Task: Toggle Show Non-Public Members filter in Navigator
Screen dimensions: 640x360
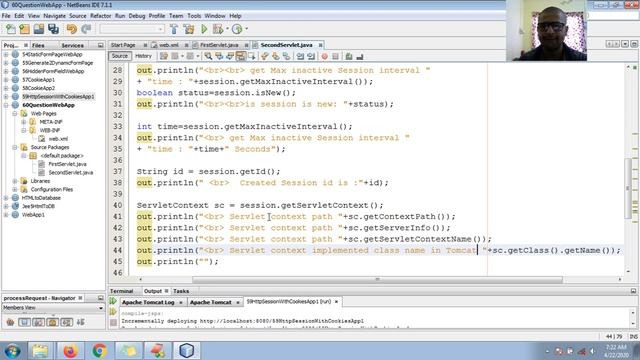Action: 53,322
